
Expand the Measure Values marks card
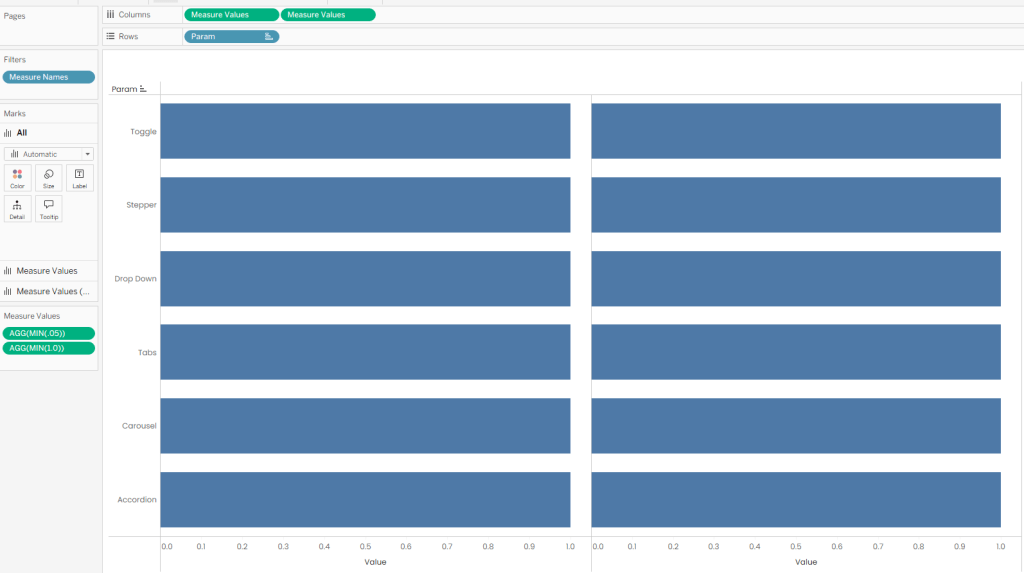pyautogui.click(x=49, y=270)
